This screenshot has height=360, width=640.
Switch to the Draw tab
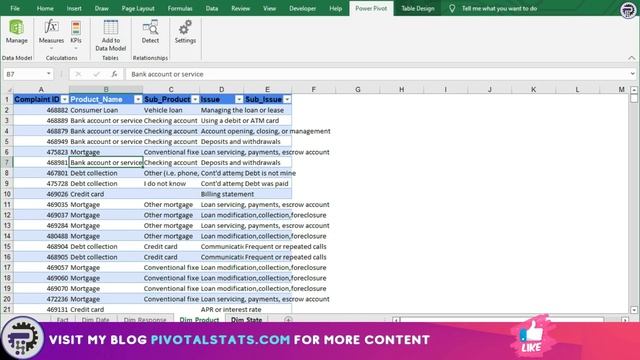coord(101,8)
